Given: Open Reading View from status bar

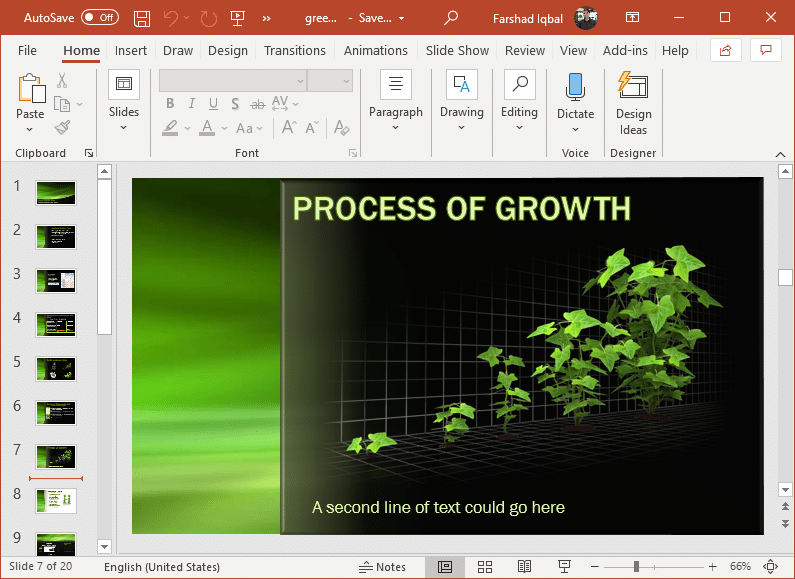Looking at the screenshot, I should click(x=524, y=566).
